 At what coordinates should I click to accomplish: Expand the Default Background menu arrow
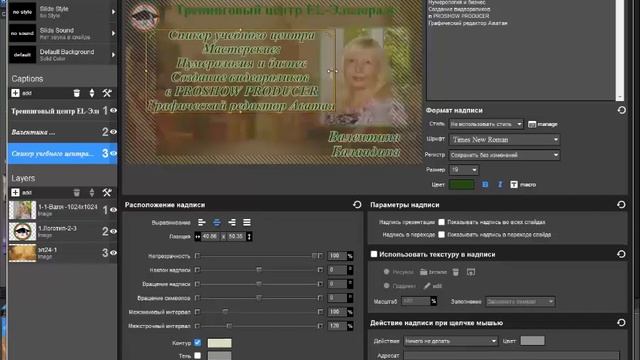pos(113,55)
